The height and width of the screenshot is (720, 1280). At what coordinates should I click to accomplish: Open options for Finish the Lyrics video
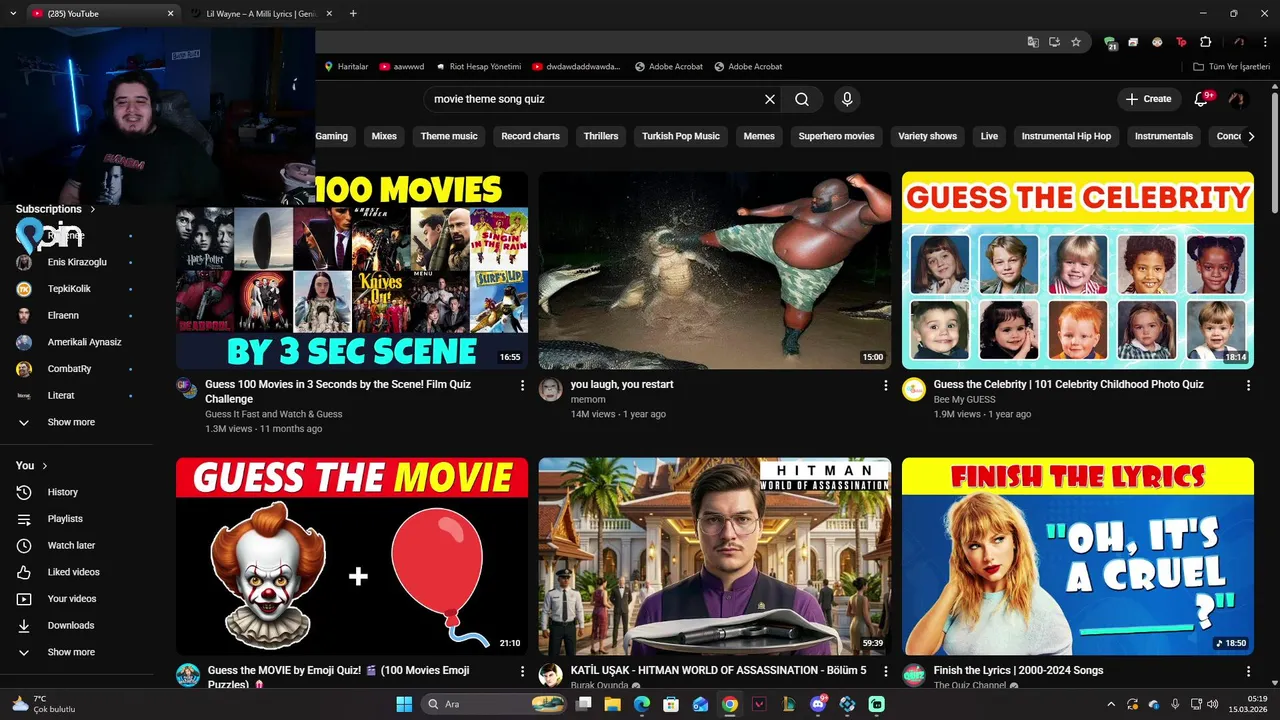click(1248, 671)
